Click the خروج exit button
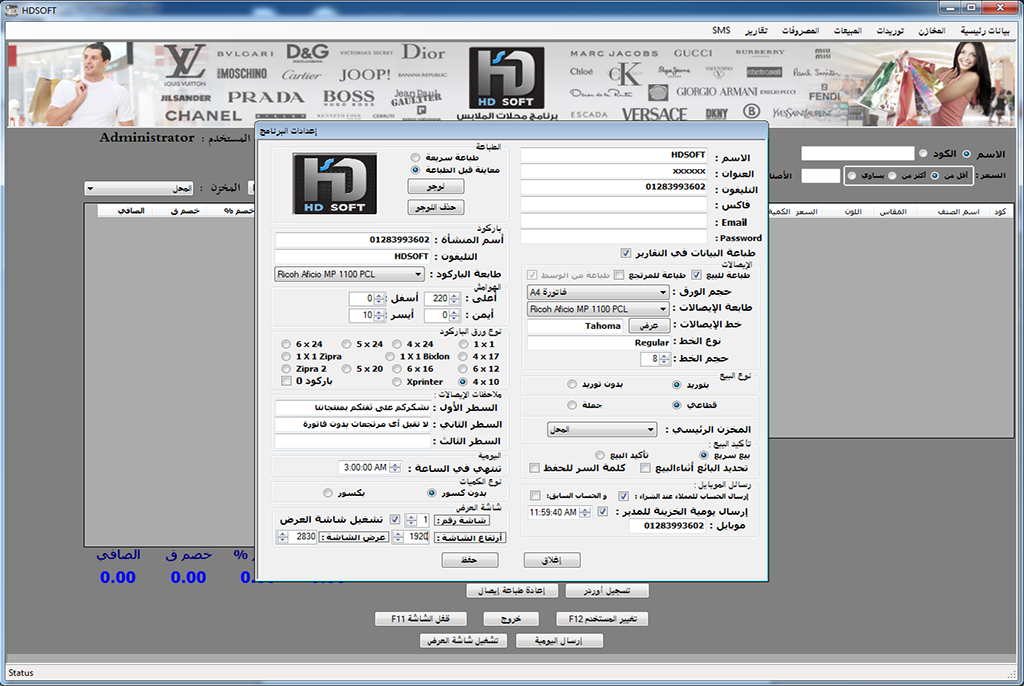The width and height of the screenshot is (1024, 686). coord(511,619)
